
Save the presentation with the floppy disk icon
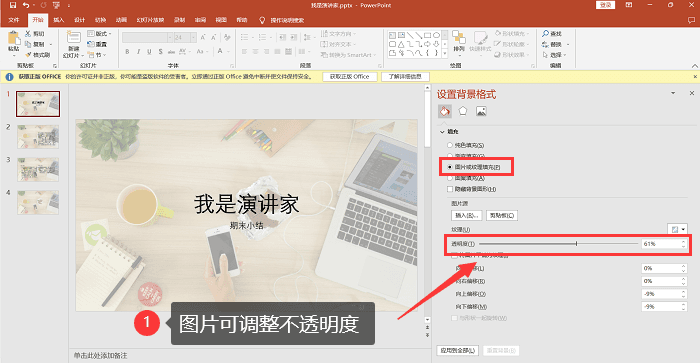click(12, 5)
